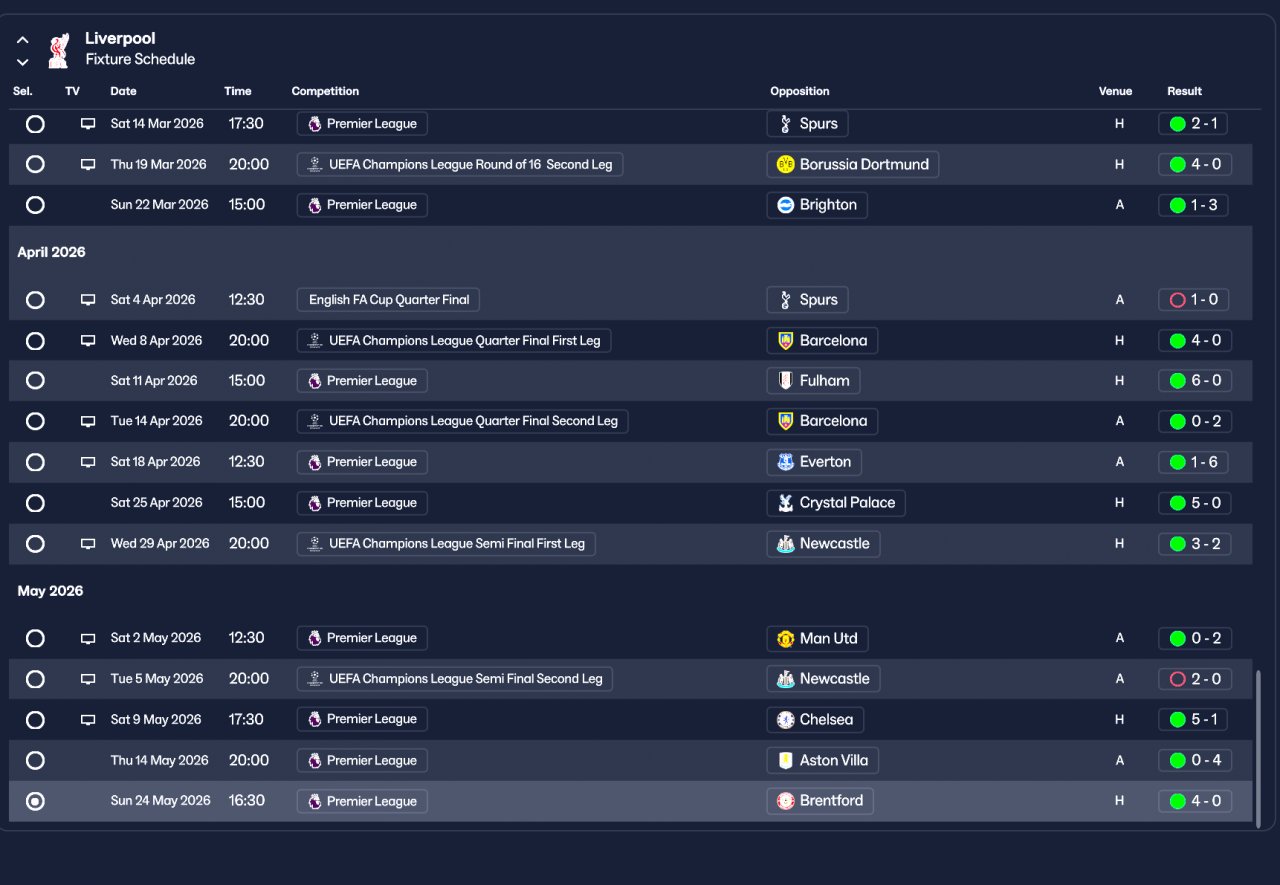Select the radio button on the Fulham row
Viewport: 1280px width, 885px height.
35,381
